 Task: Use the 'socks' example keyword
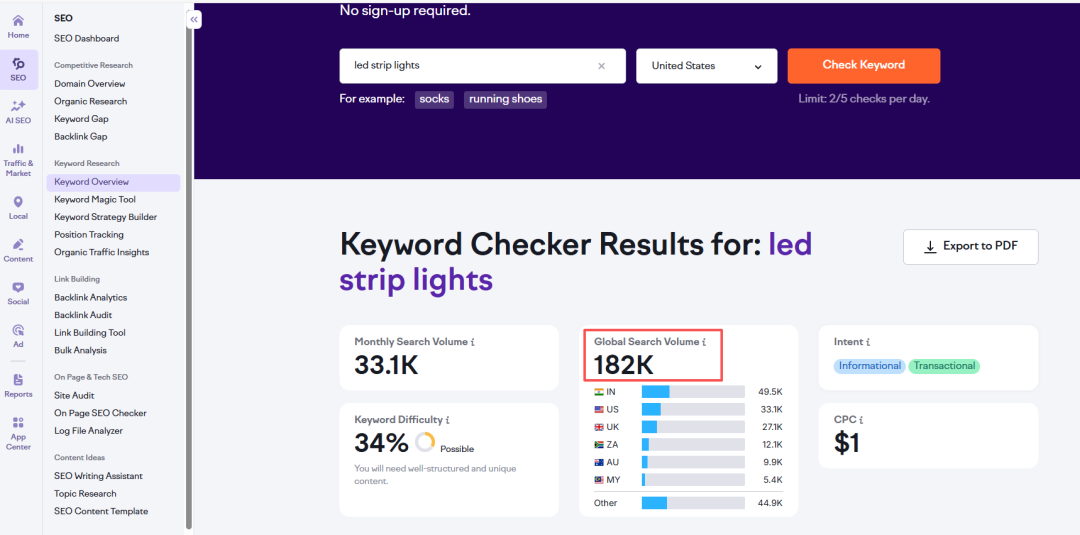(434, 99)
